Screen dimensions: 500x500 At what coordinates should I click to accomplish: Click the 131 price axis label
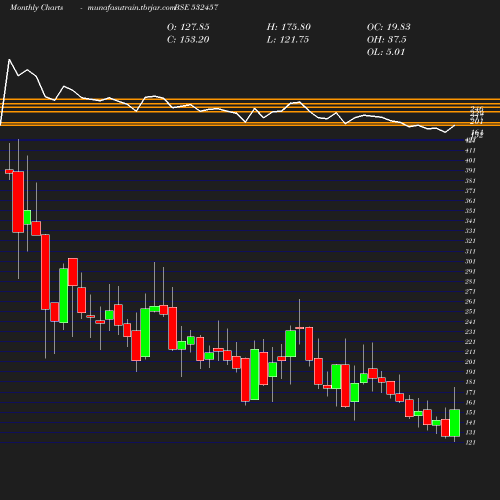470,433
